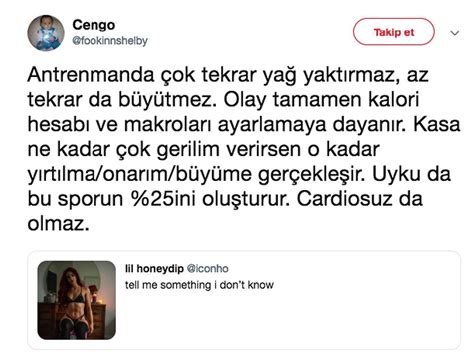Open Cengo's round profile avatar
Image resolution: width=474 pixels, height=362 pixels.
point(46,33)
